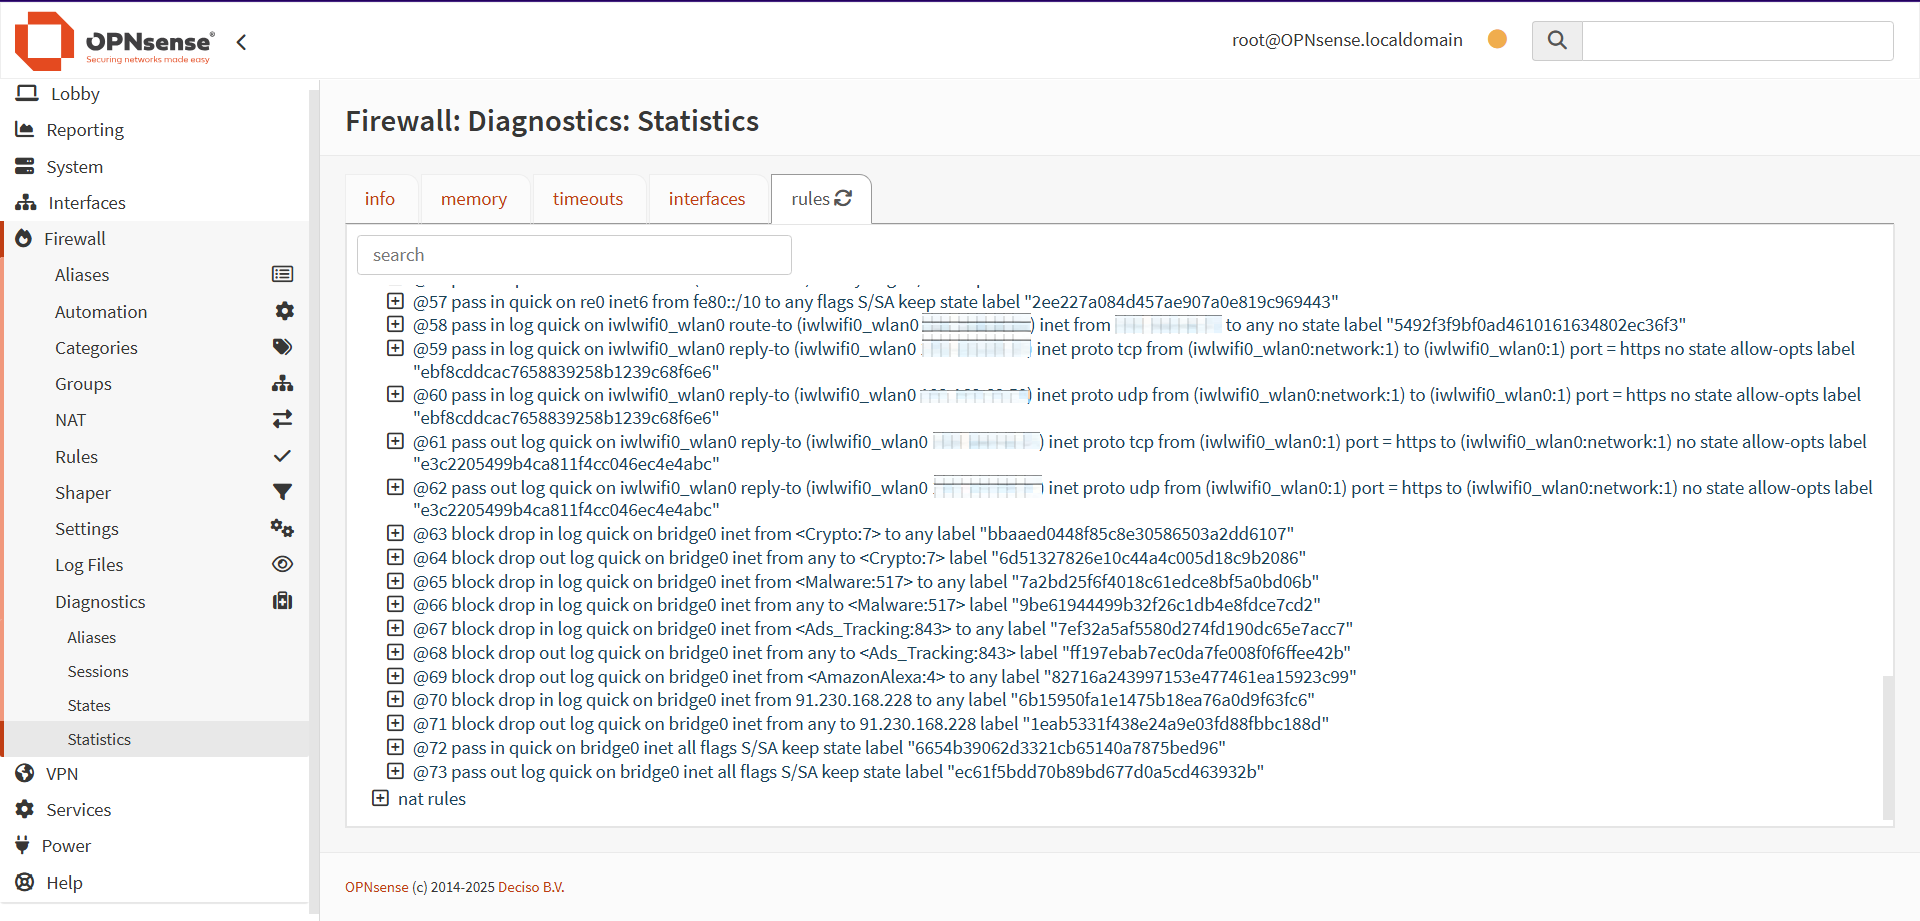Click the Automation gear icon

point(284,311)
